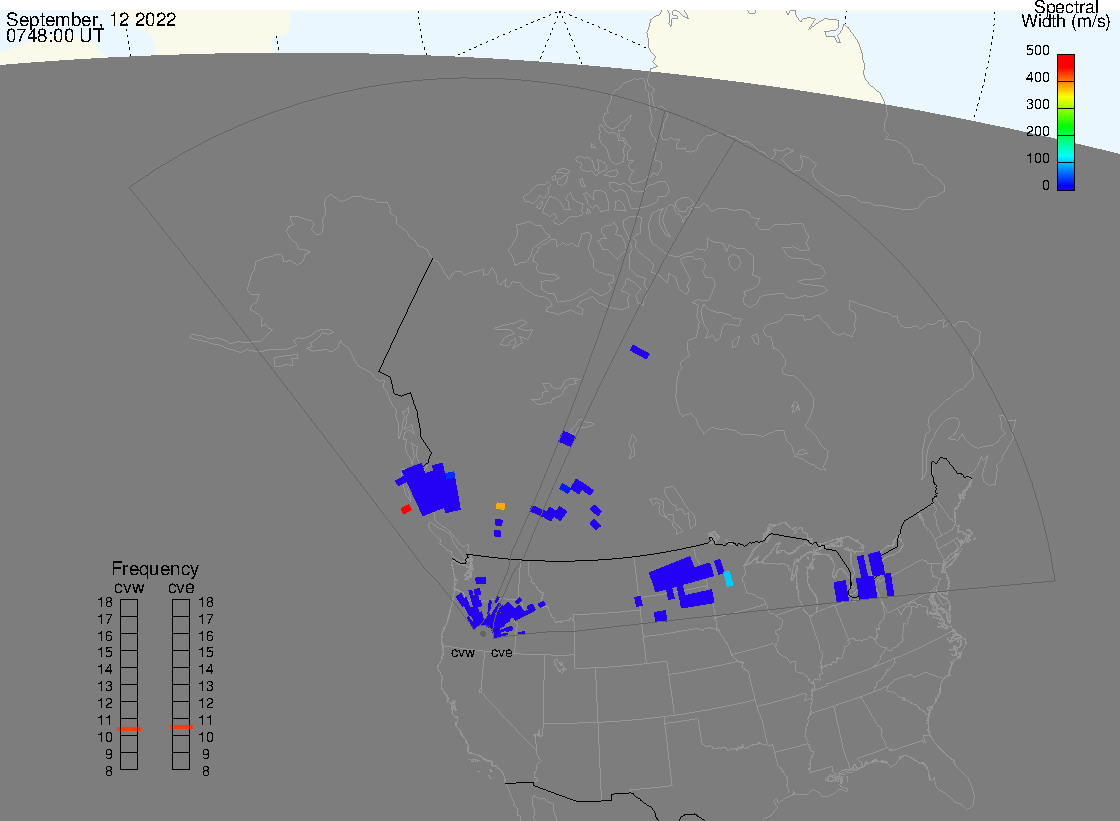Click the 200 value on the color scale

pos(1037,131)
